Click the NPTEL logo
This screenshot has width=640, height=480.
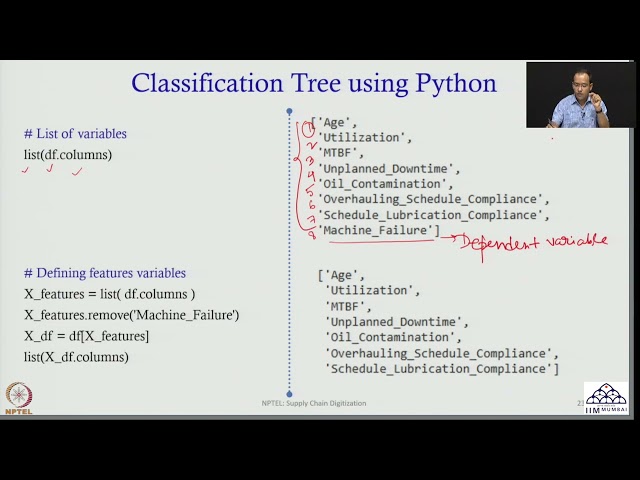click(19, 398)
